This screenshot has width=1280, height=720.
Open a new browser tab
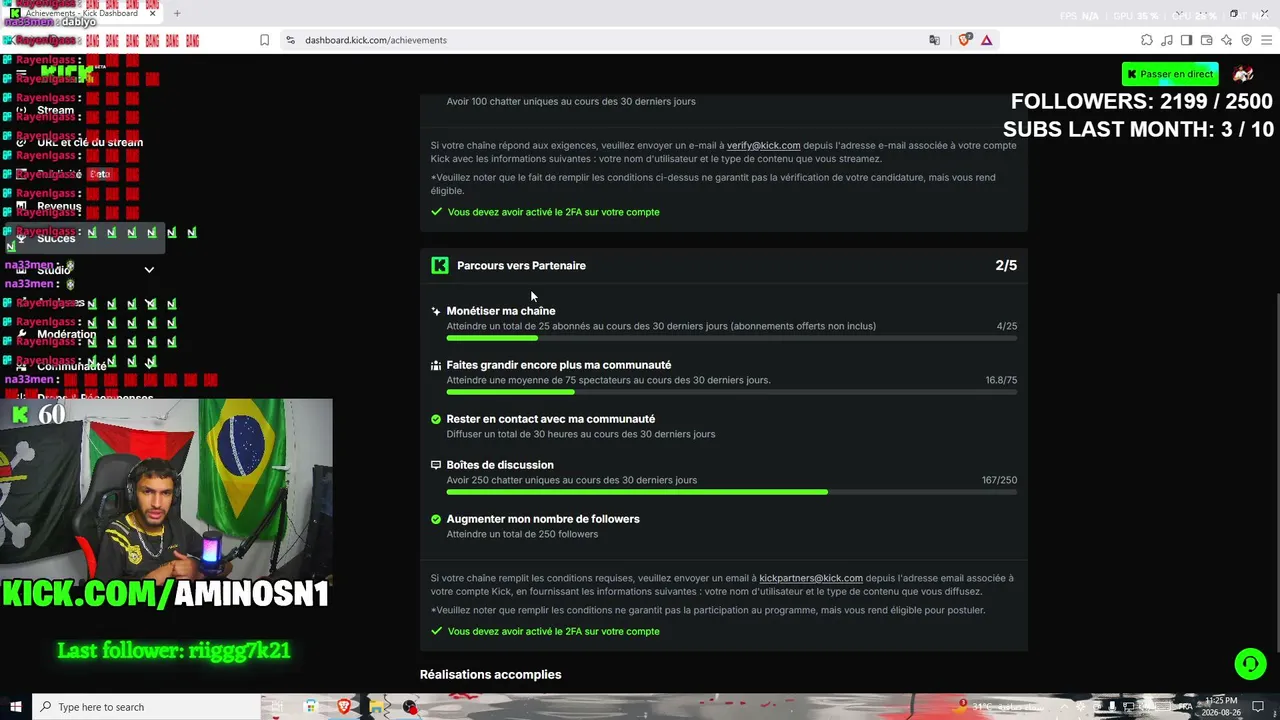coord(177,13)
